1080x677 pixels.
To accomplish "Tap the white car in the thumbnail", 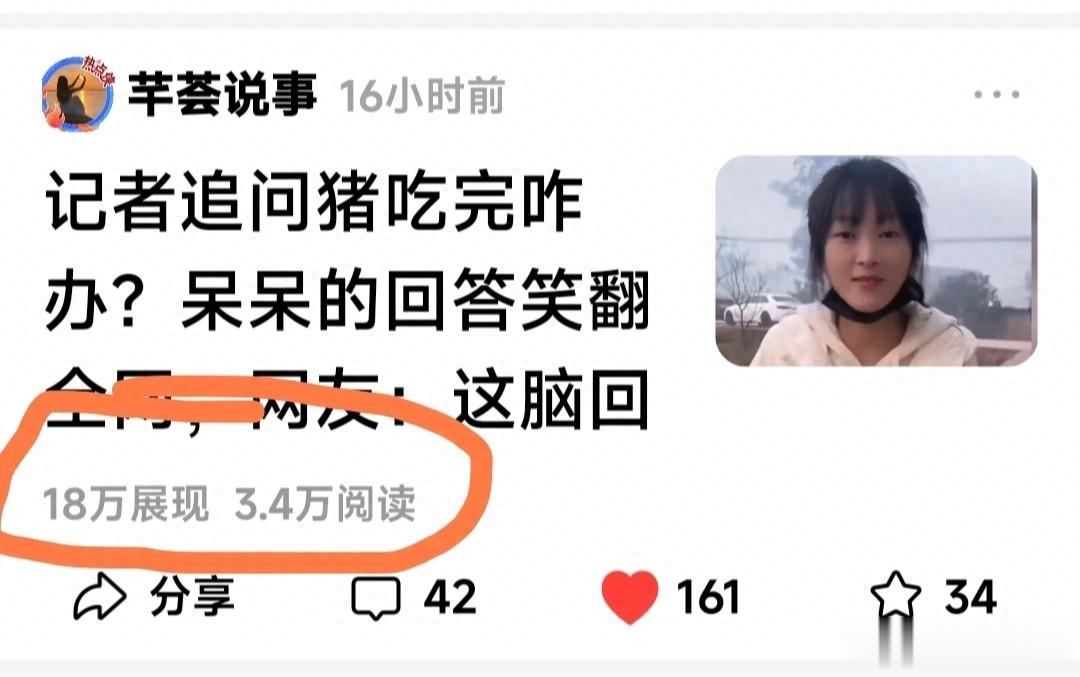I will click(x=759, y=310).
